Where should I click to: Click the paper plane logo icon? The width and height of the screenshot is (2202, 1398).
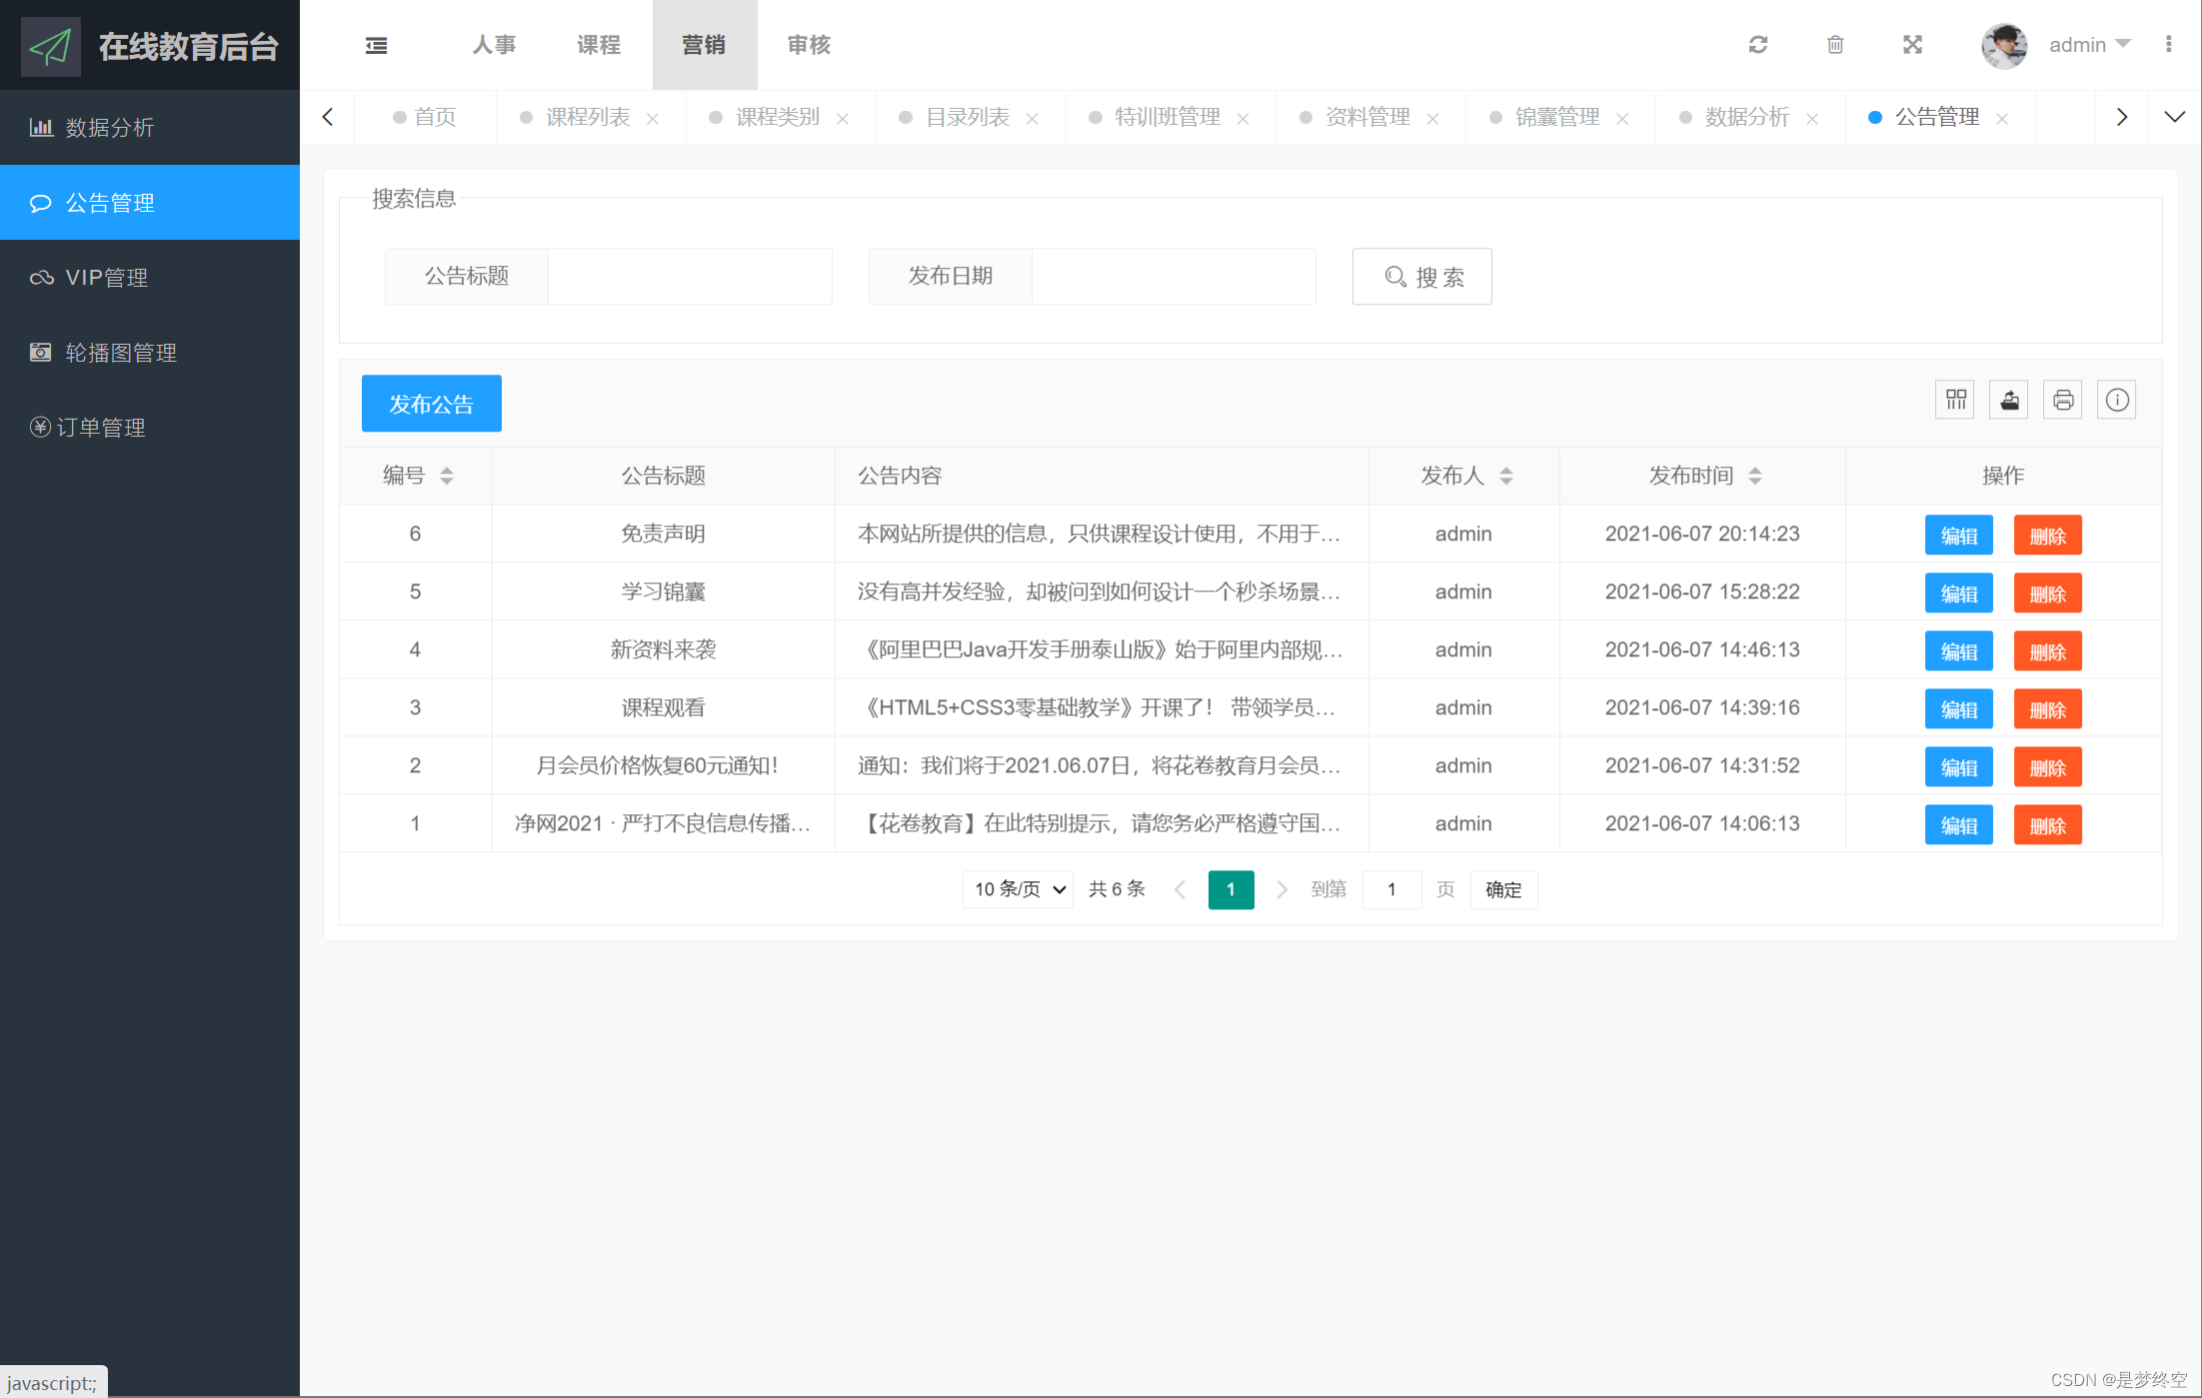[50, 46]
